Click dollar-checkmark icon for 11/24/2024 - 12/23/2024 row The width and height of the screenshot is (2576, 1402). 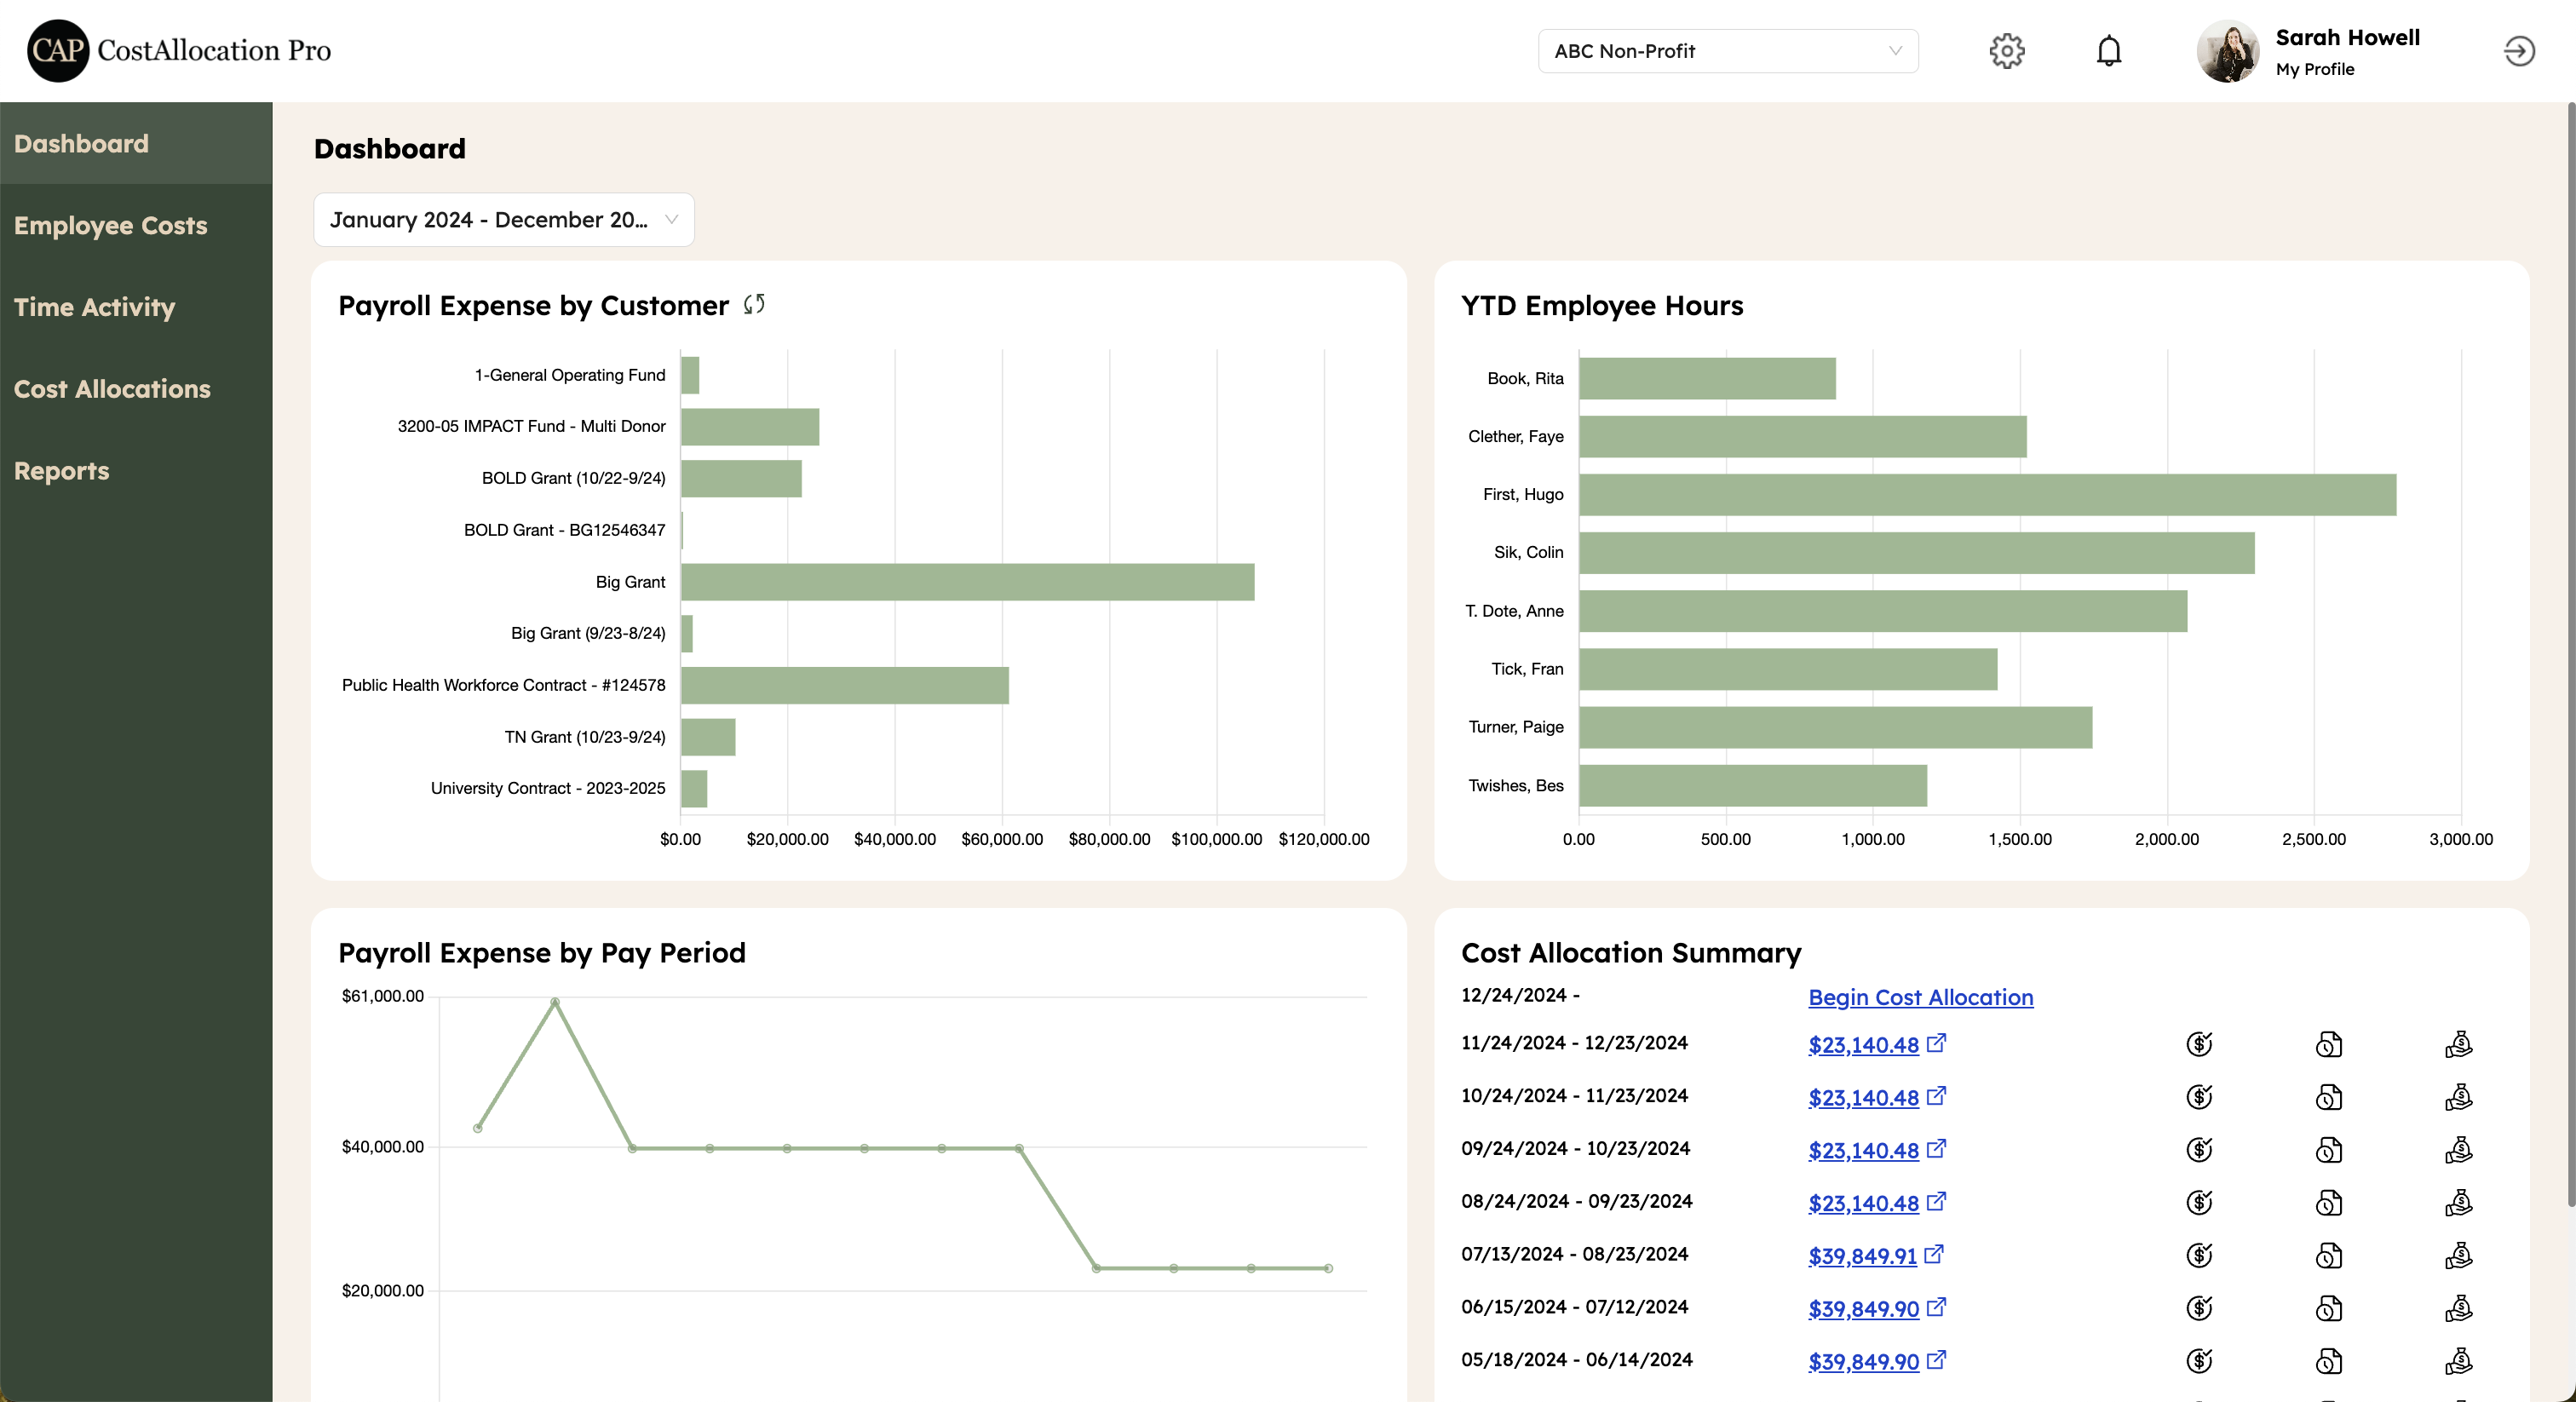click(x=2199, y=1044)
